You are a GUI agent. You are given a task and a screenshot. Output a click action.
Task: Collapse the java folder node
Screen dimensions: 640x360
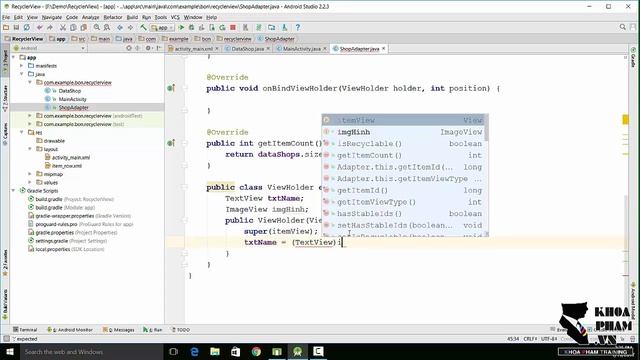tap(22, 74)
